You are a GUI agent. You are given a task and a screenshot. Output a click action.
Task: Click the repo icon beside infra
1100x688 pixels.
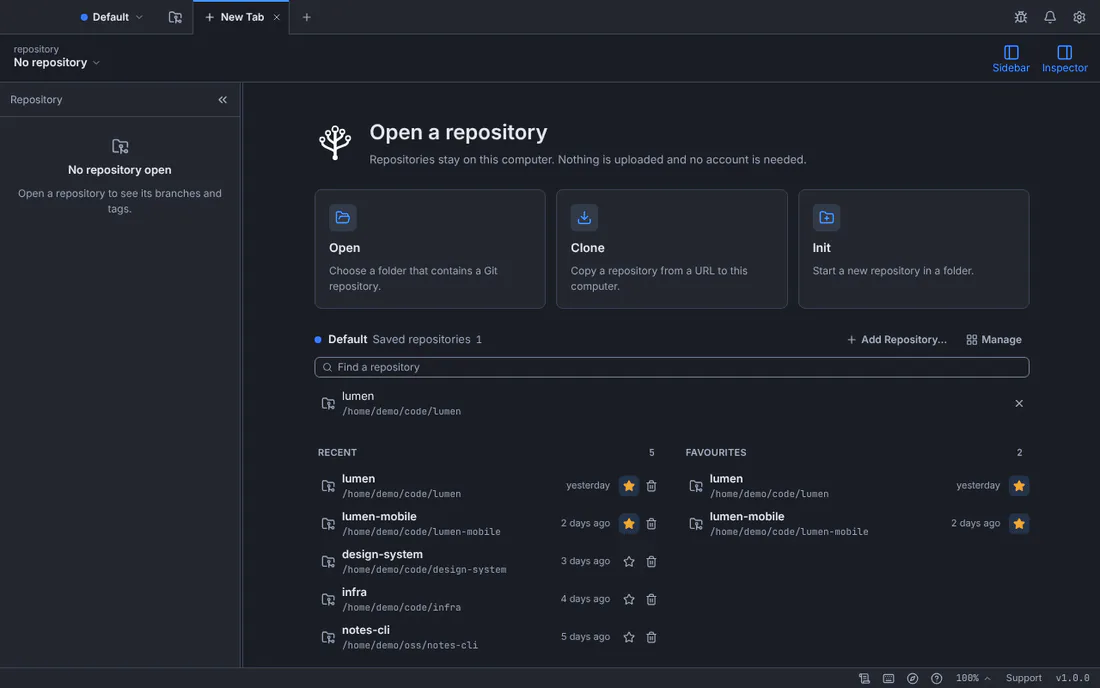pyautogui.click(x=328, y=600)
